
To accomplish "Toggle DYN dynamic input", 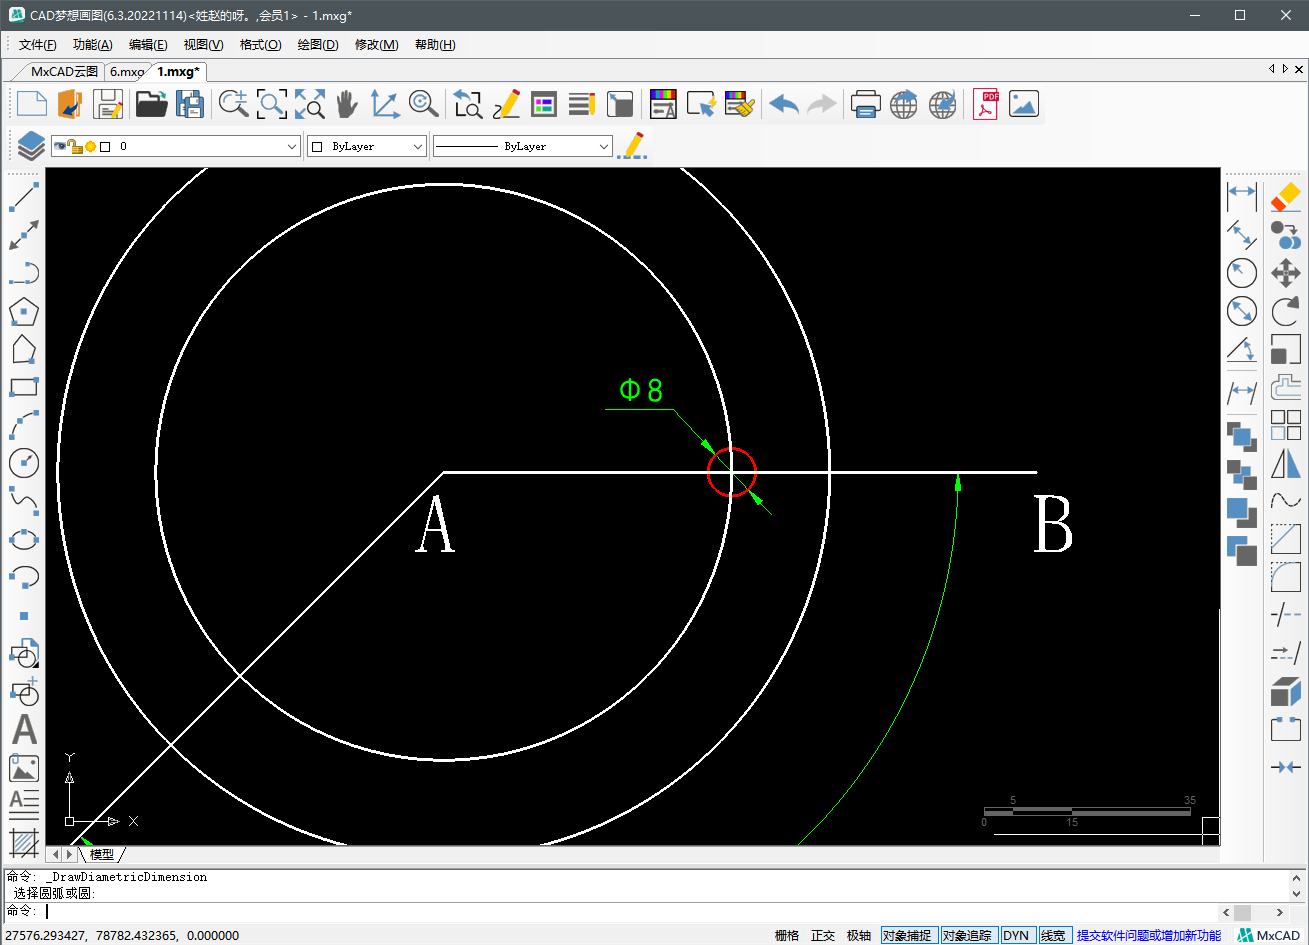I will pyautogui.click(x=1016, y=936).
